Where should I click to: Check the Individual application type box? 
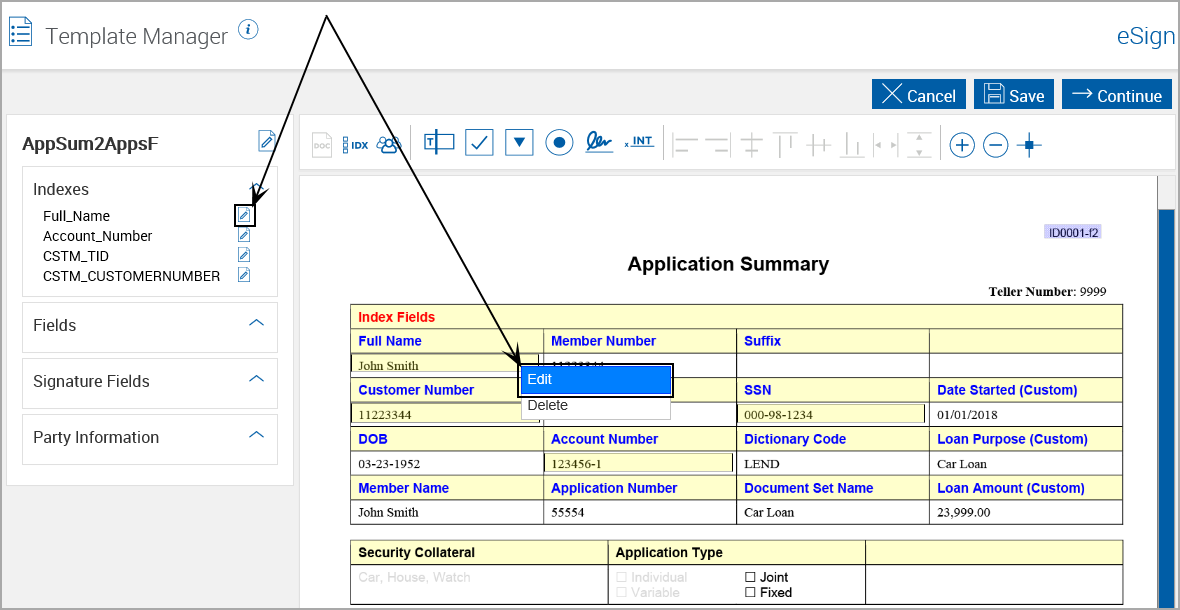coord(622,577)
